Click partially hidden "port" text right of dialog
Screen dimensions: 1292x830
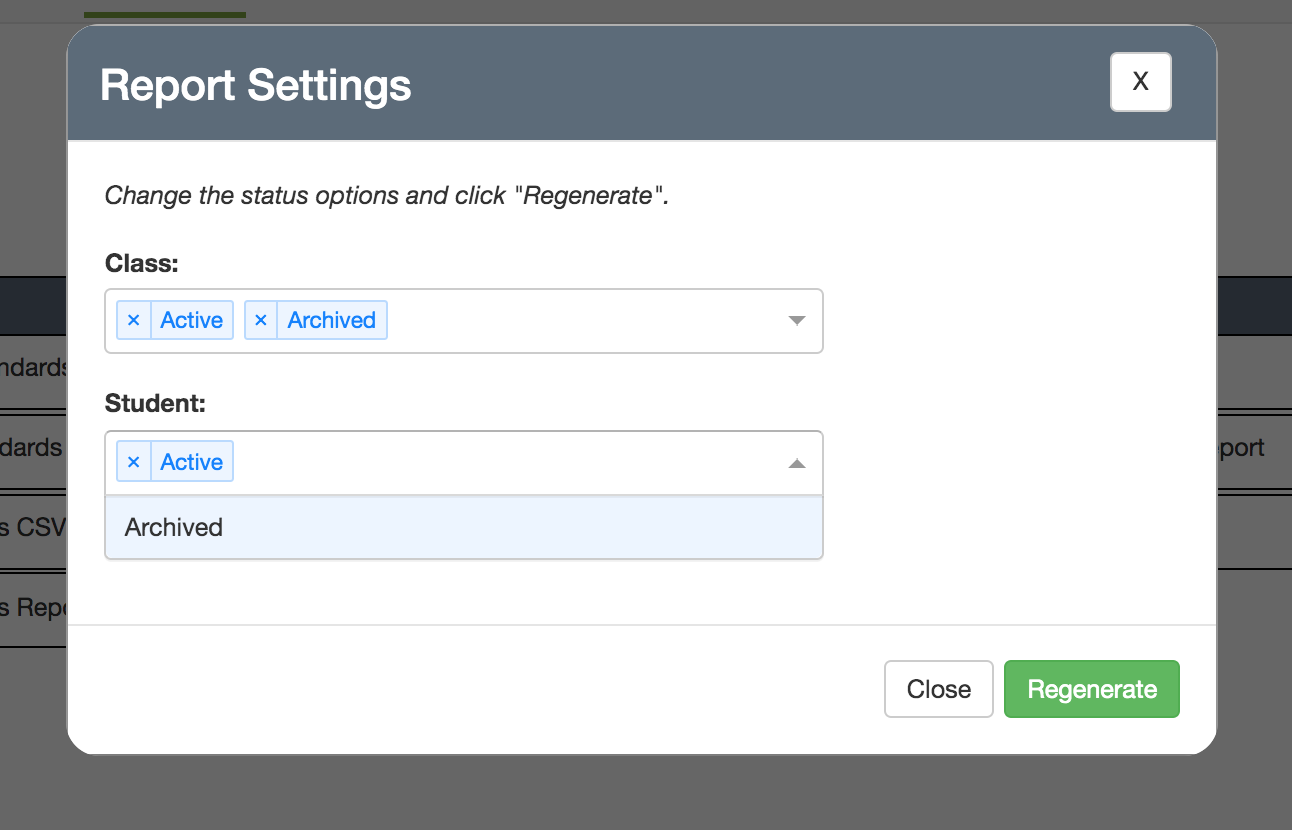point(1241,448)
